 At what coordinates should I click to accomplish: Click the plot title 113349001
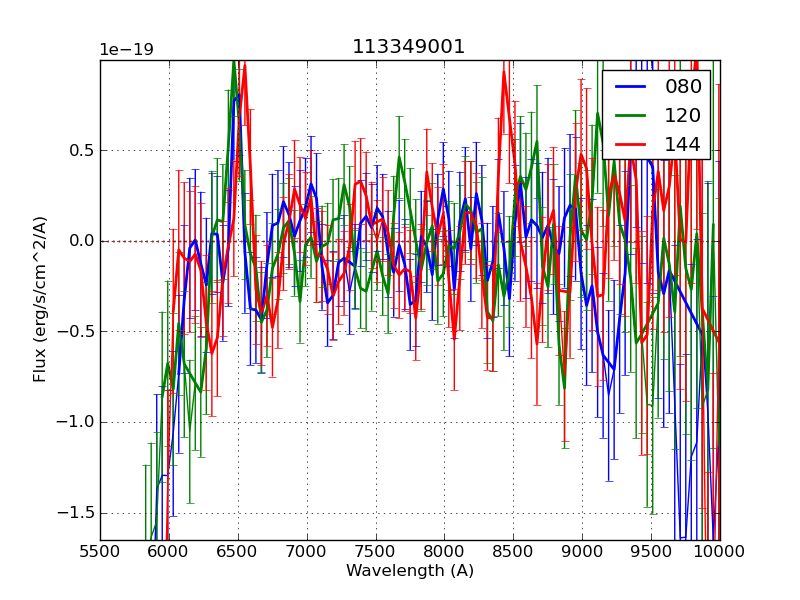(408, 47)
